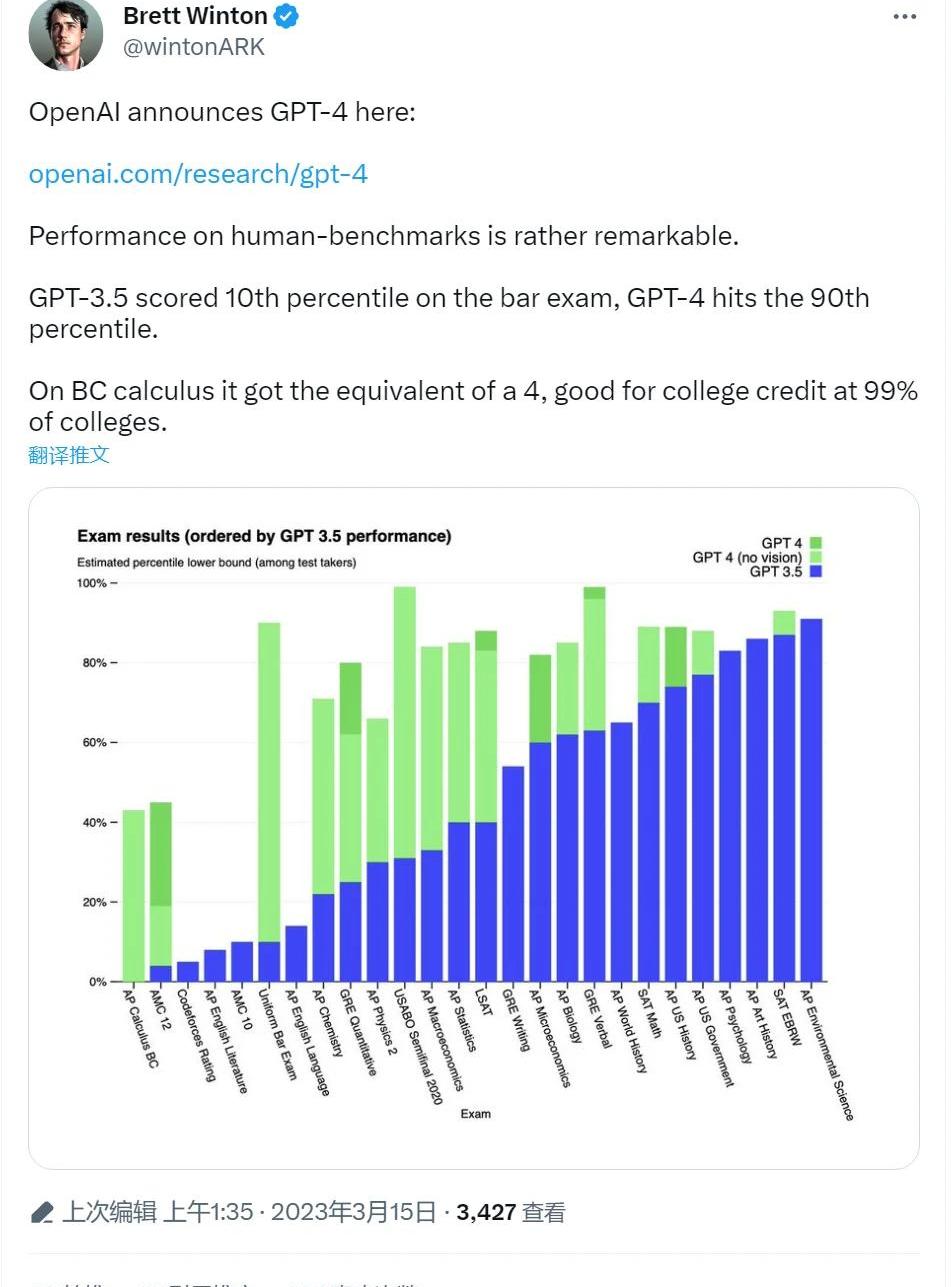The image size is (951, 1287).
Task: Open the @wintonARK handle link
Action: pyautogui.click(x=193, y=47)
